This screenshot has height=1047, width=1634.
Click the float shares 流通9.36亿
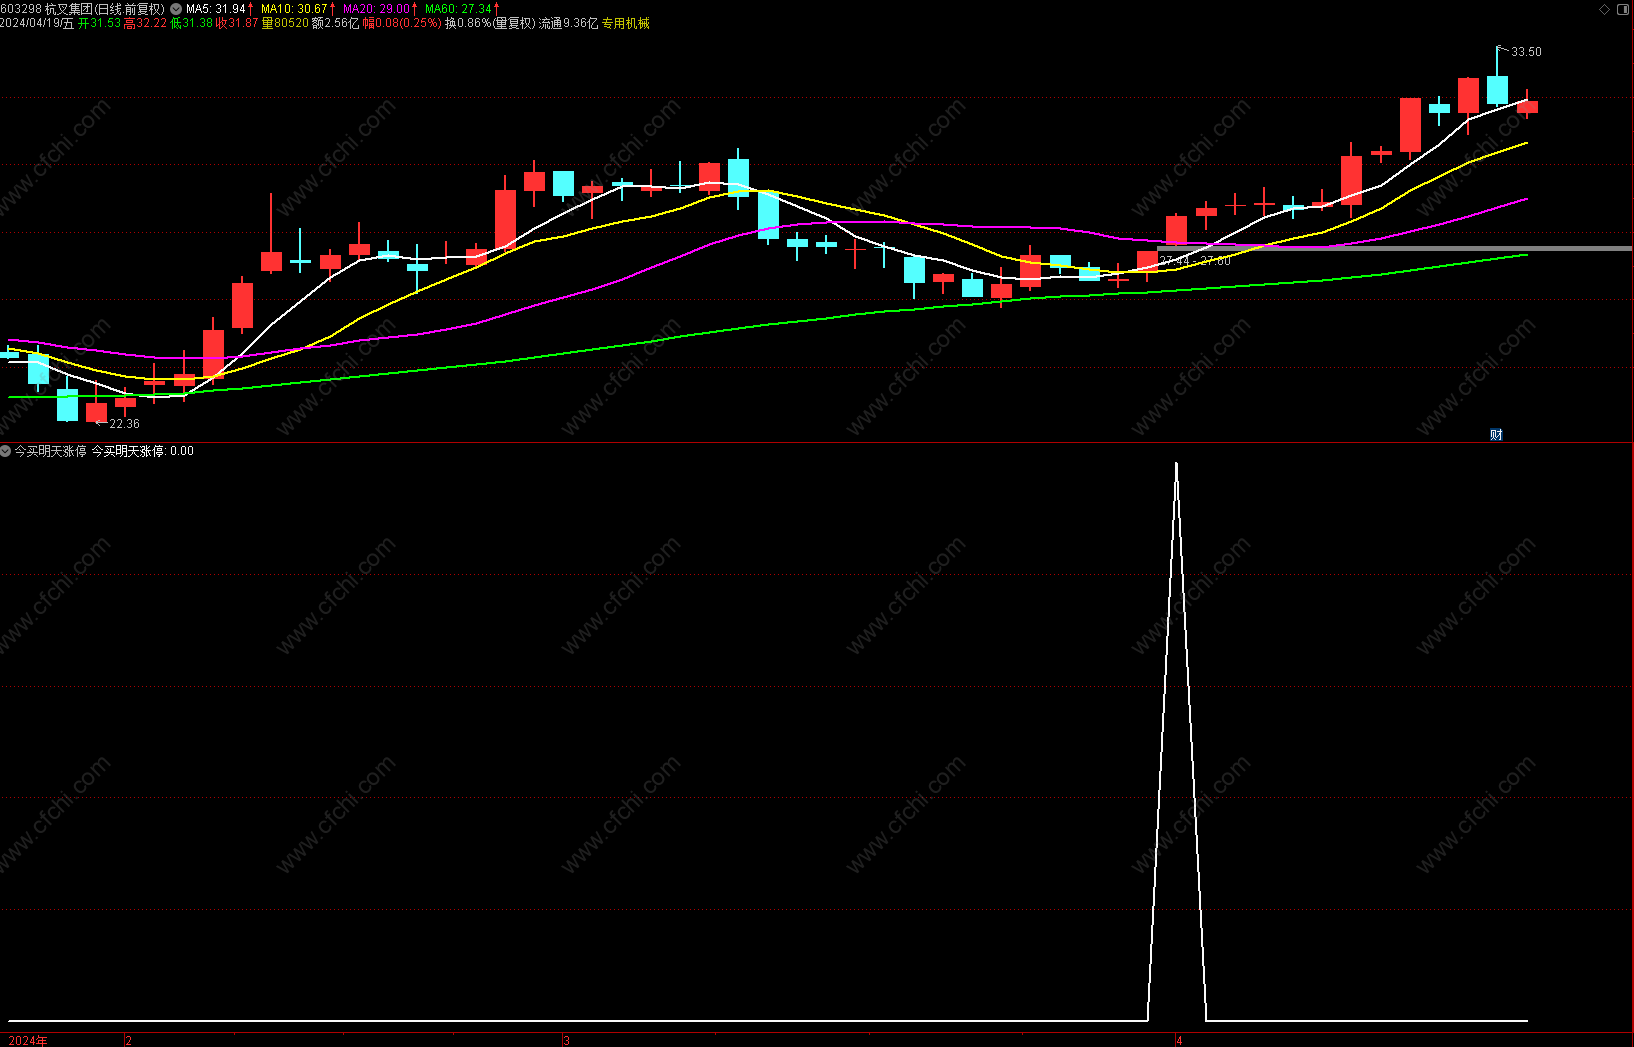[568, 23]
